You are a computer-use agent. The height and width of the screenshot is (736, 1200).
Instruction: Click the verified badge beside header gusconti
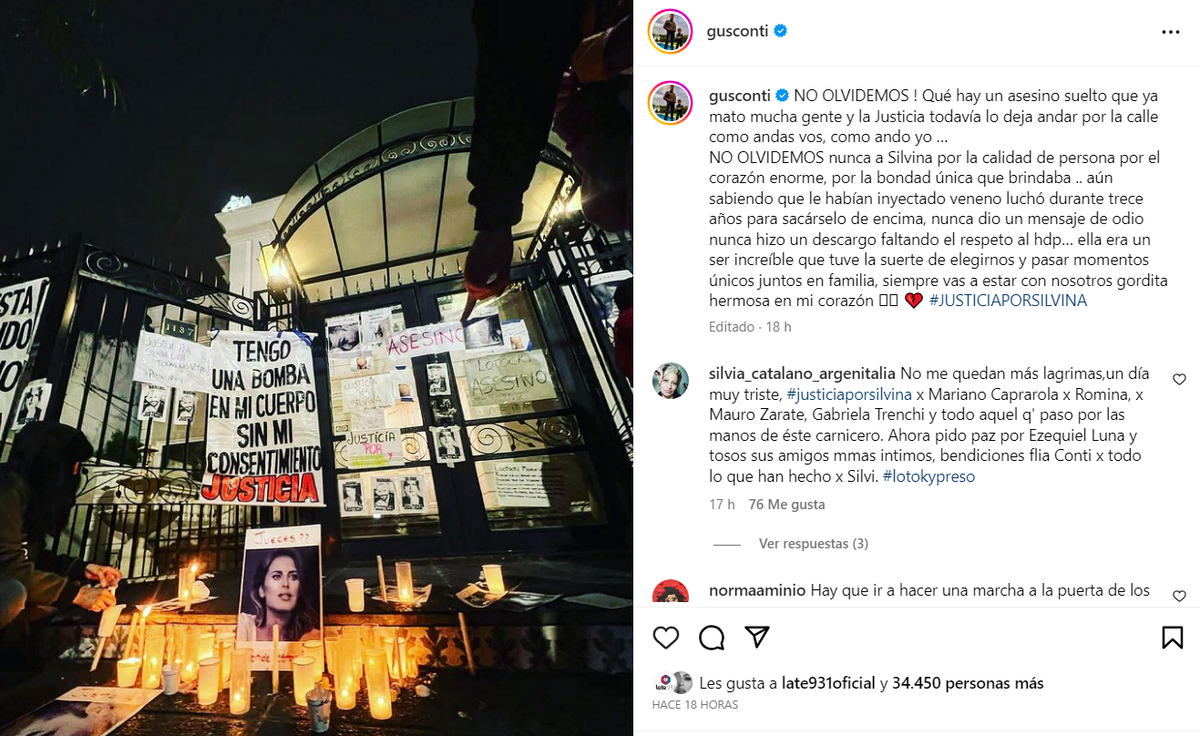pyautogui.click(x=781, y=31)
